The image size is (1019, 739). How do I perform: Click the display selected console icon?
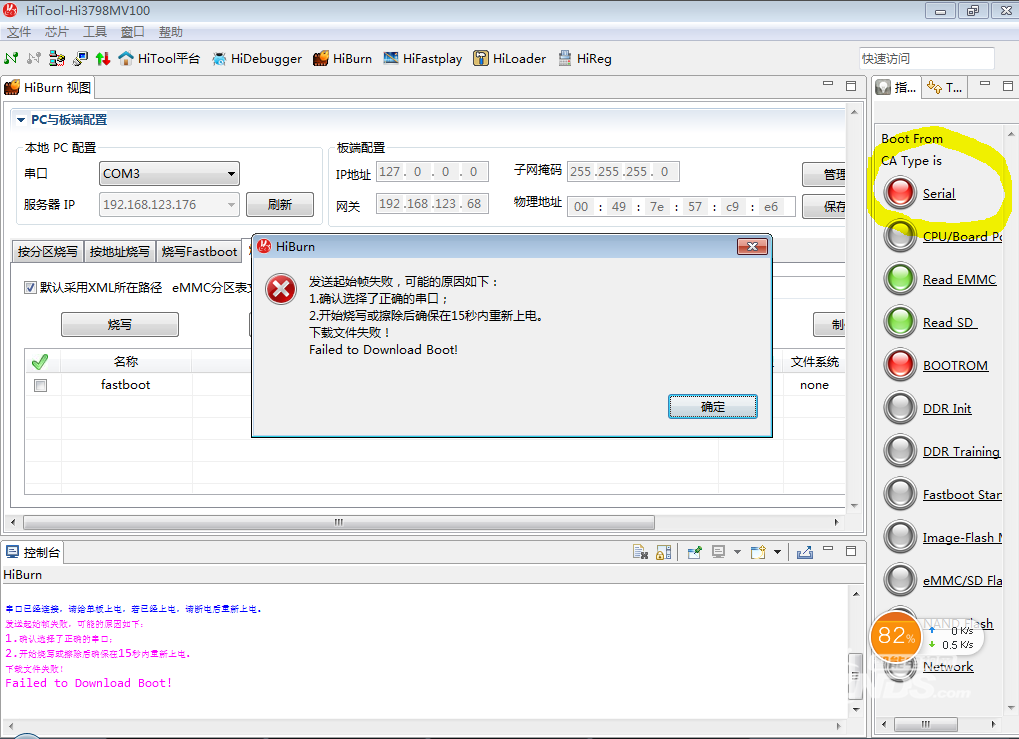click(718, 552)
